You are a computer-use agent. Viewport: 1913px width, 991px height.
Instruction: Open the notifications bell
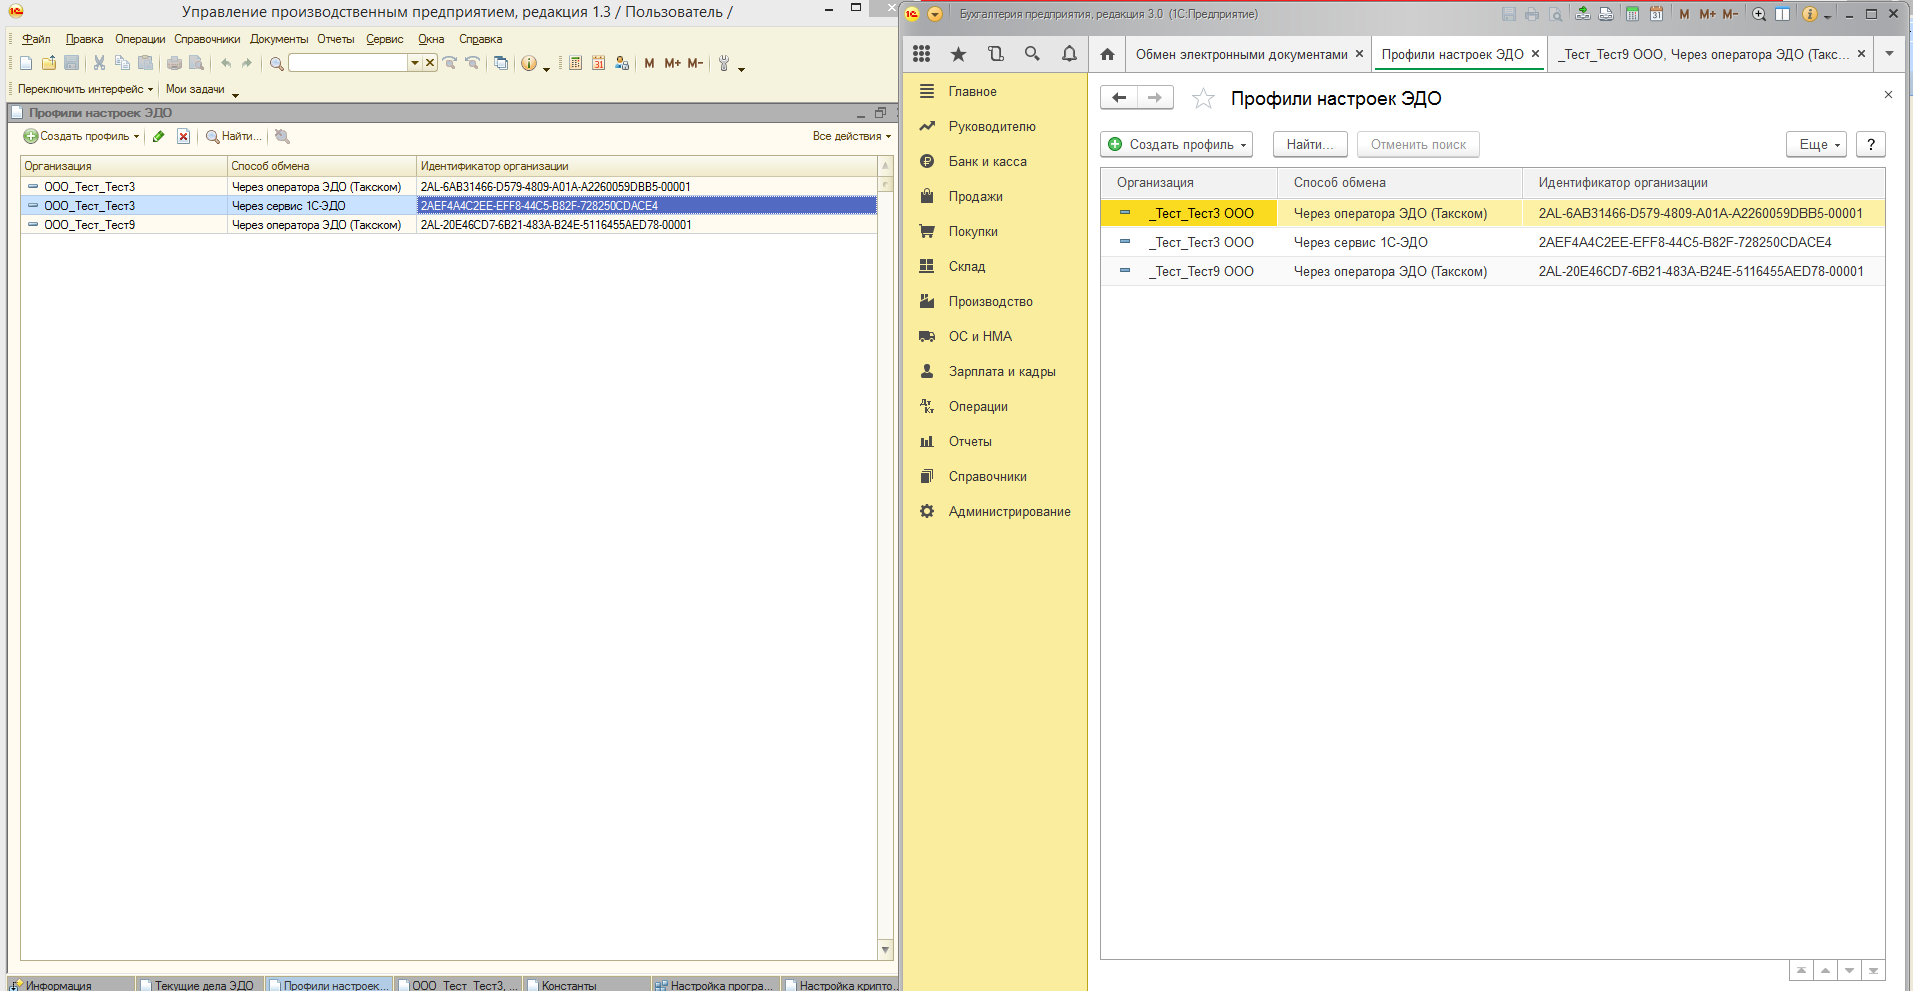1069,54
